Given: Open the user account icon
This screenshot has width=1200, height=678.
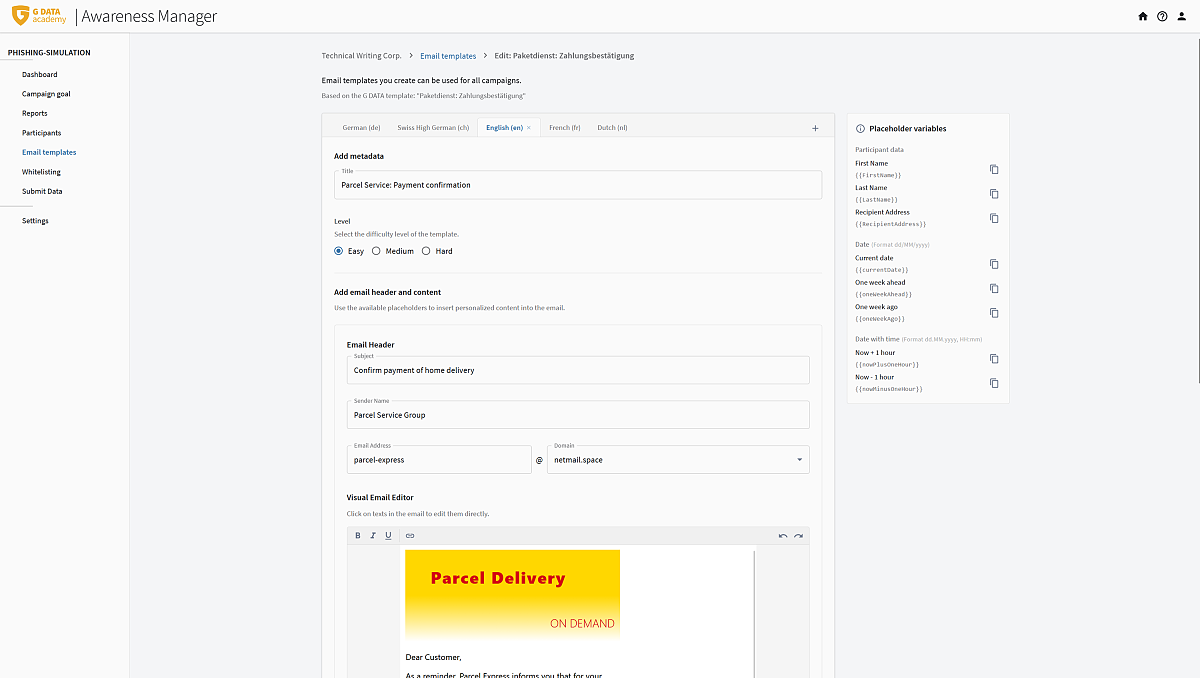Looking at the screenshot, I should [1182, 16].
